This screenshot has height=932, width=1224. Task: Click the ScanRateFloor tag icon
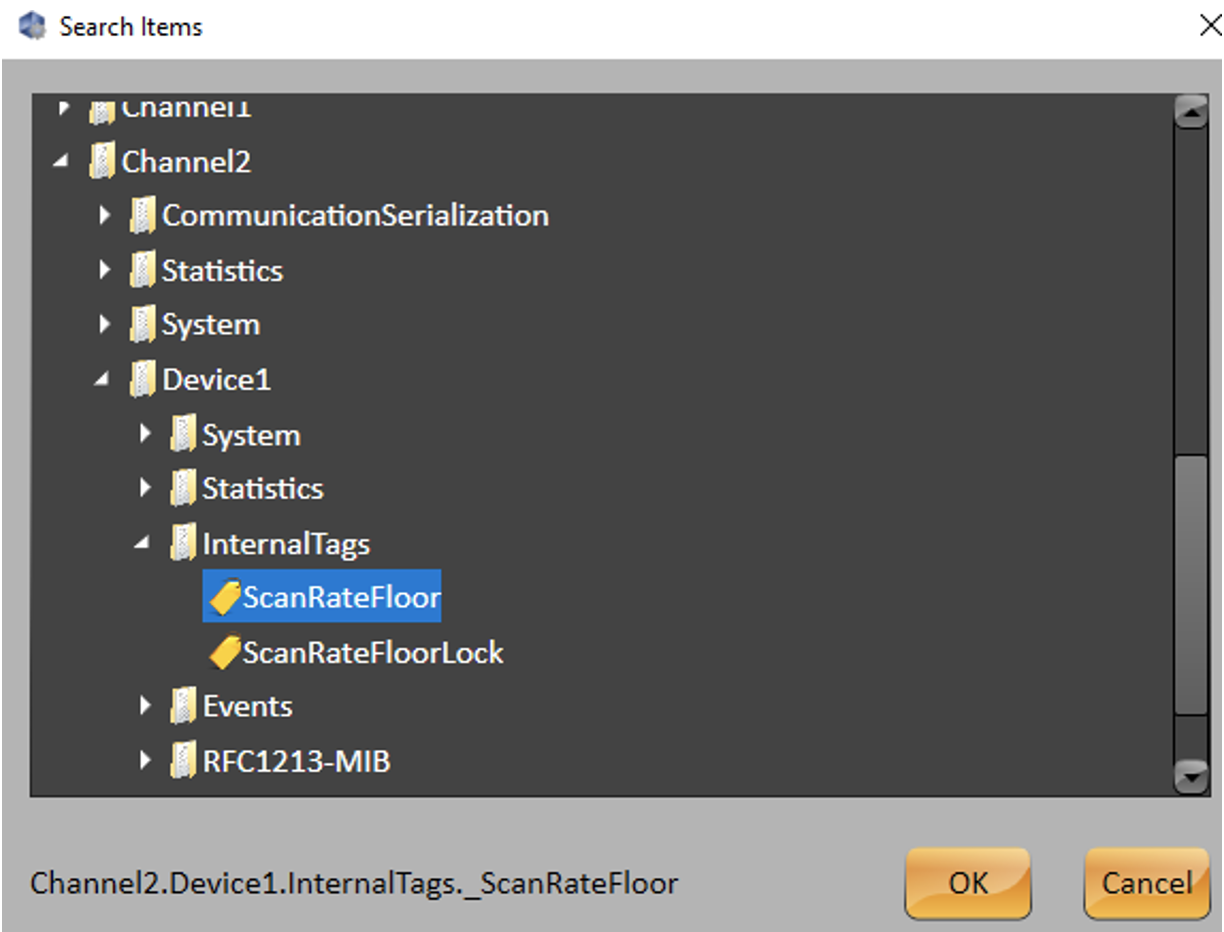pyautogui.click(x=224, y=598)
